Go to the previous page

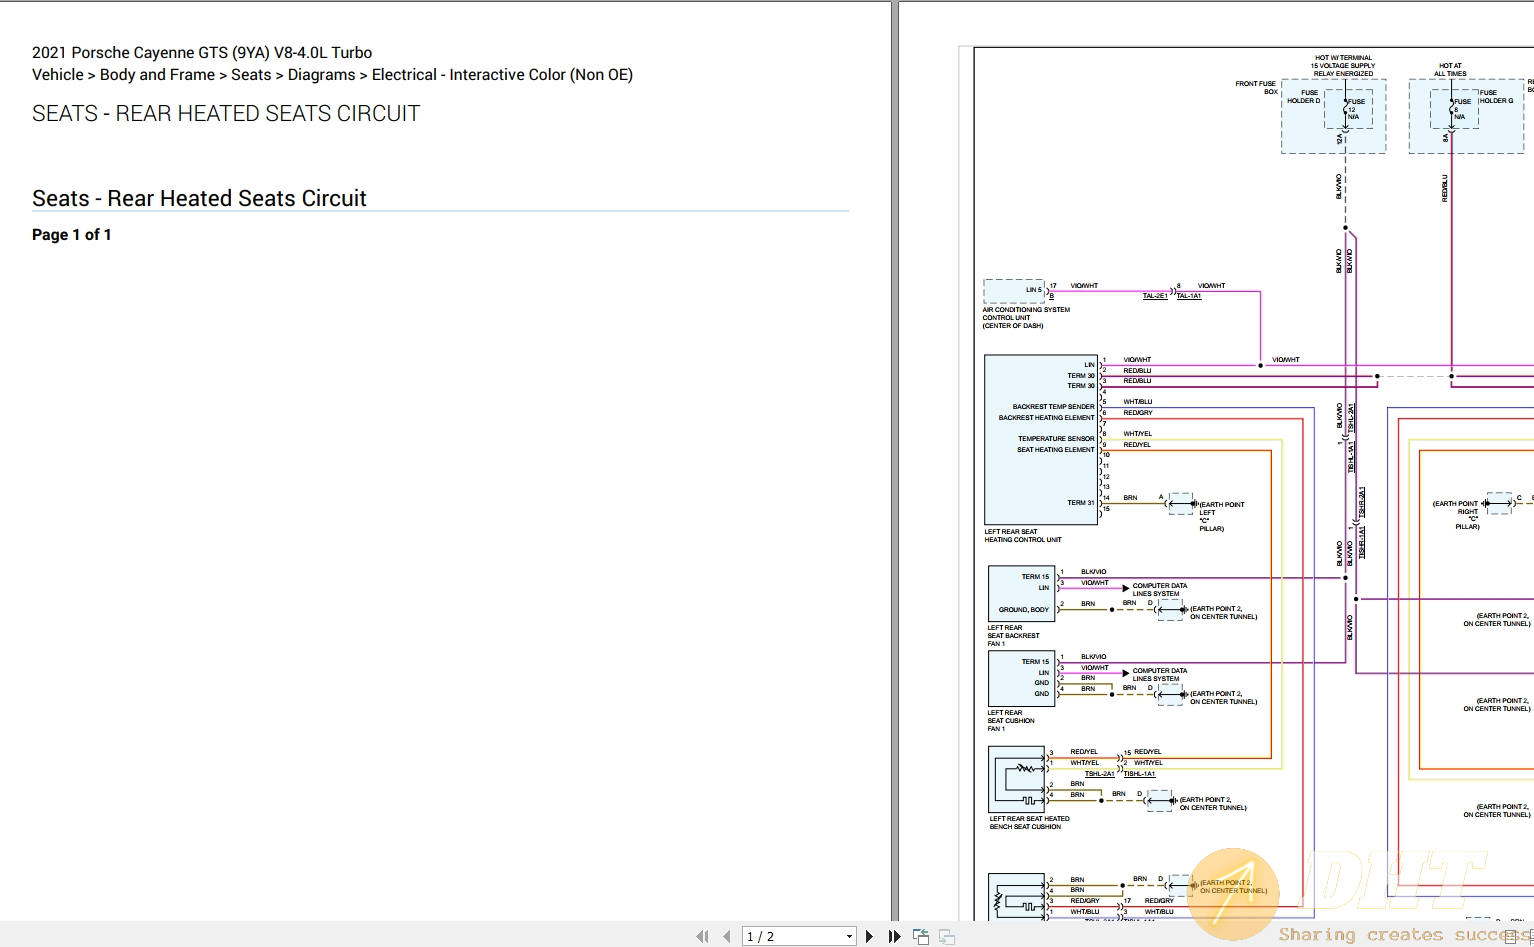pyautogui.click(x=727, y=936)
